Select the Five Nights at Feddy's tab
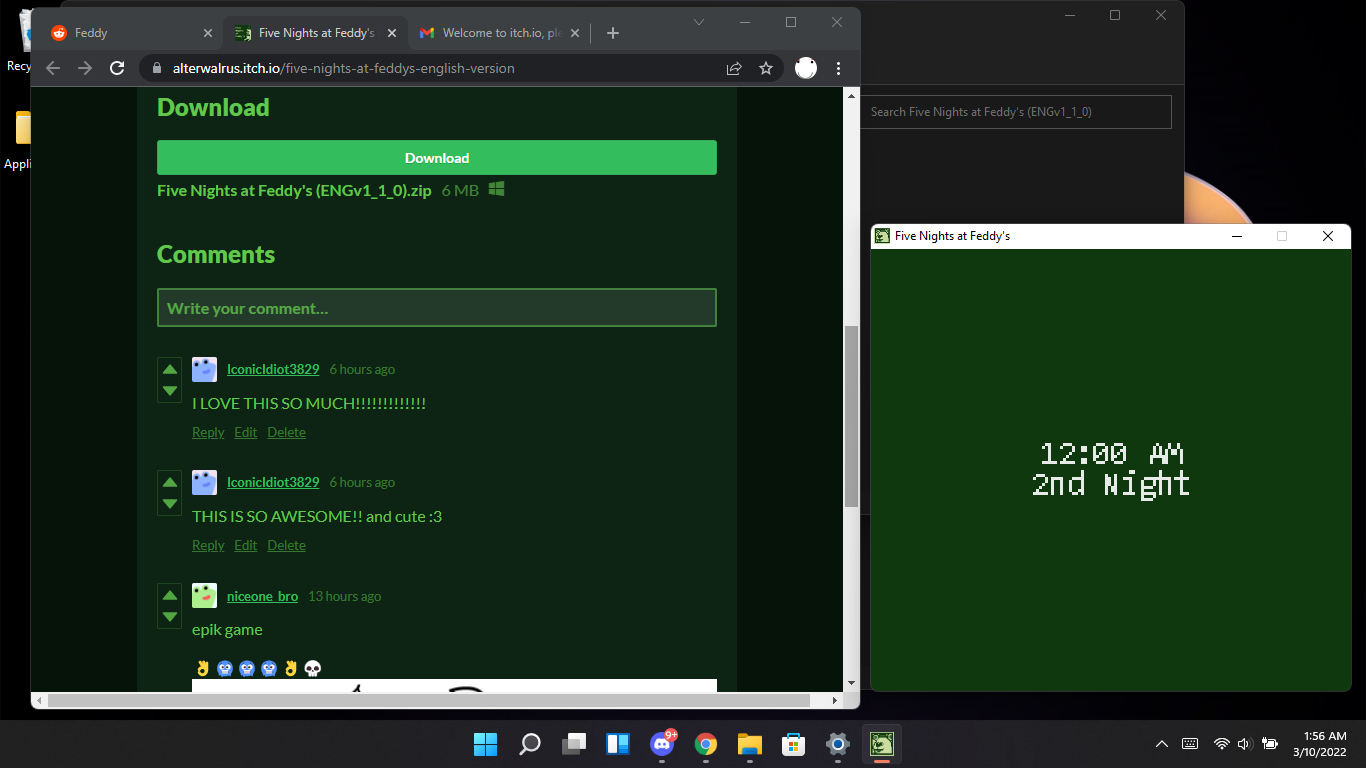This screenshot has width=1366, height=768. point(315,33)
